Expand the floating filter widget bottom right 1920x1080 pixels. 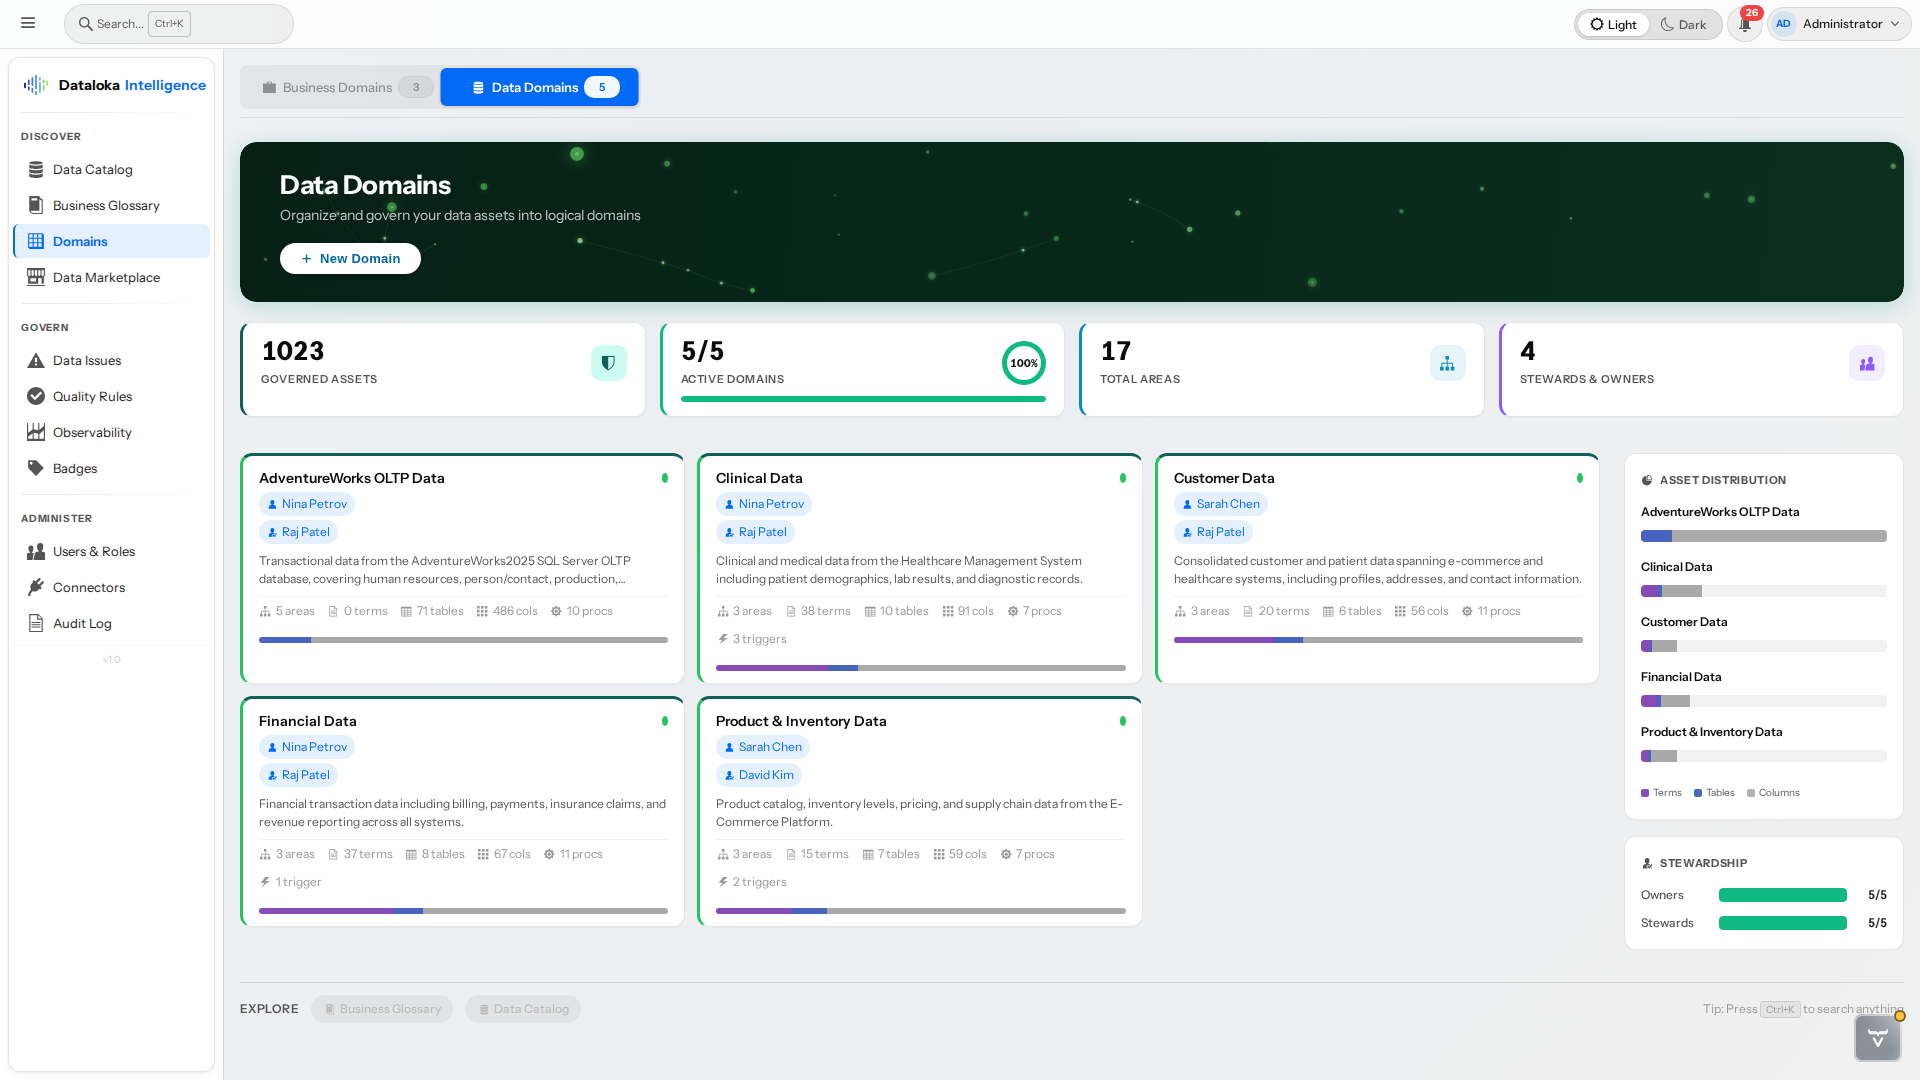(x=1878, y=1038)
